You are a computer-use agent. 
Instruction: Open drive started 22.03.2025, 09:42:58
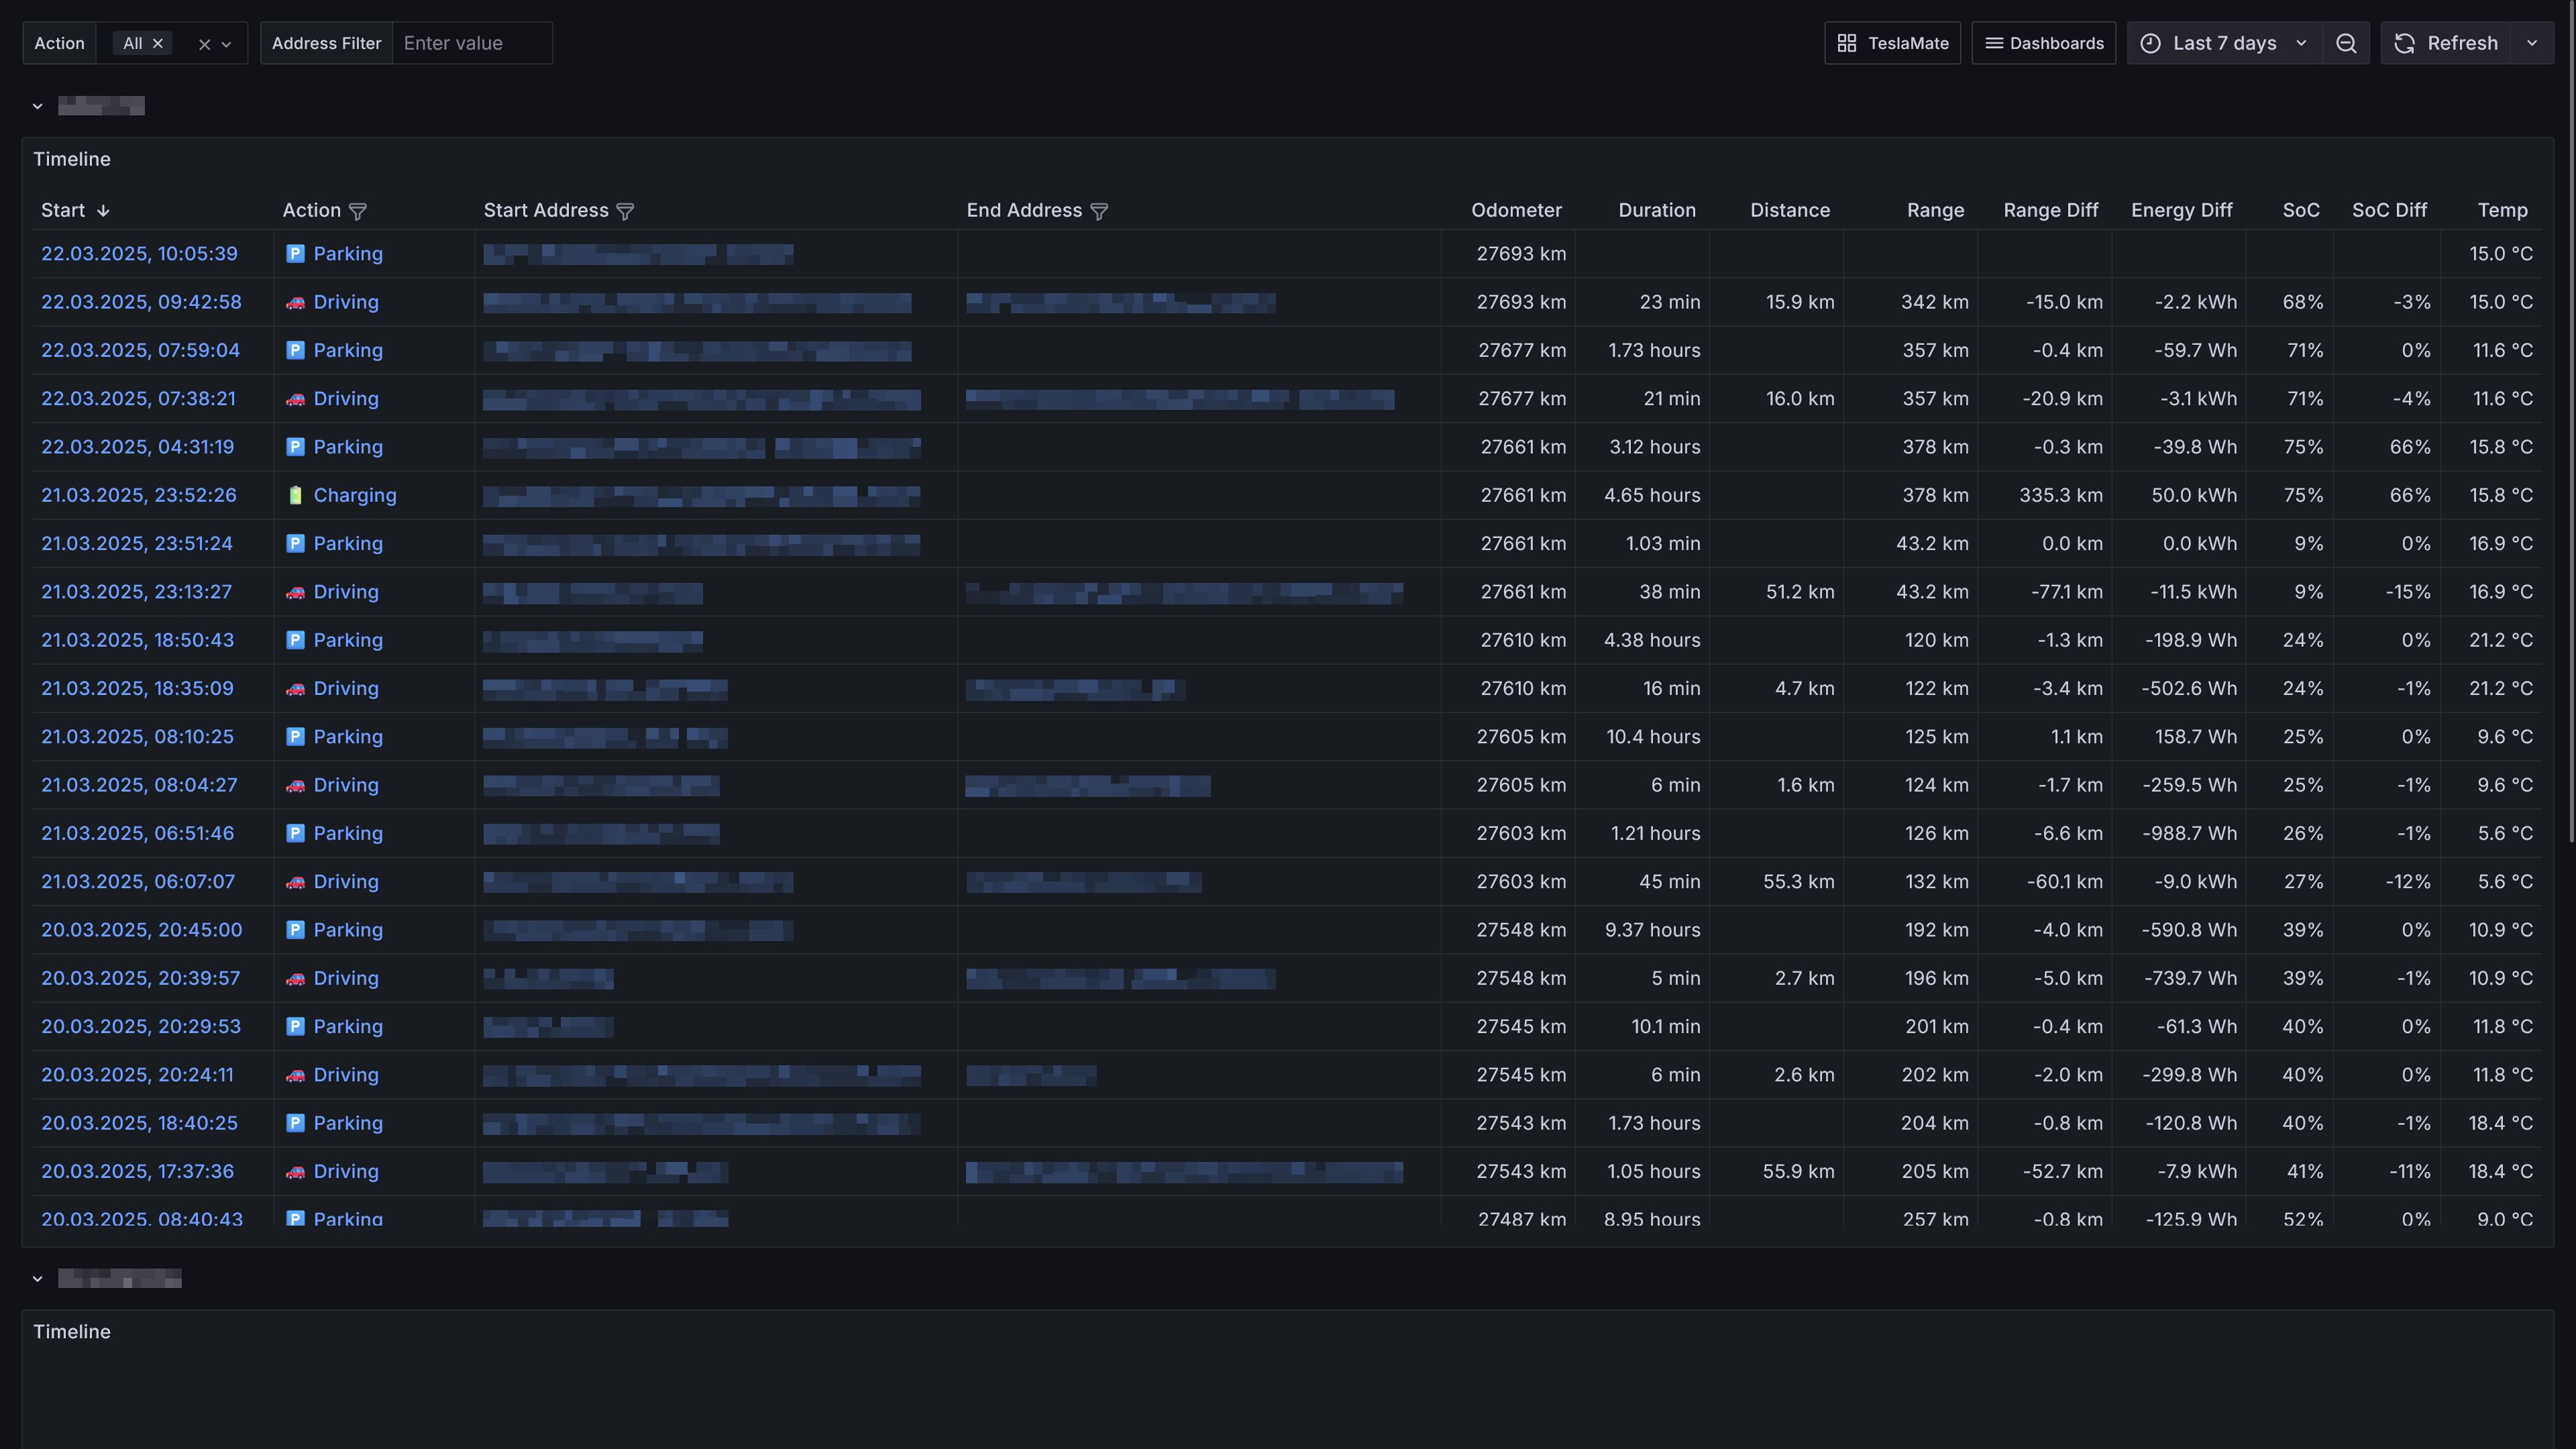click(x=141, y=302)
